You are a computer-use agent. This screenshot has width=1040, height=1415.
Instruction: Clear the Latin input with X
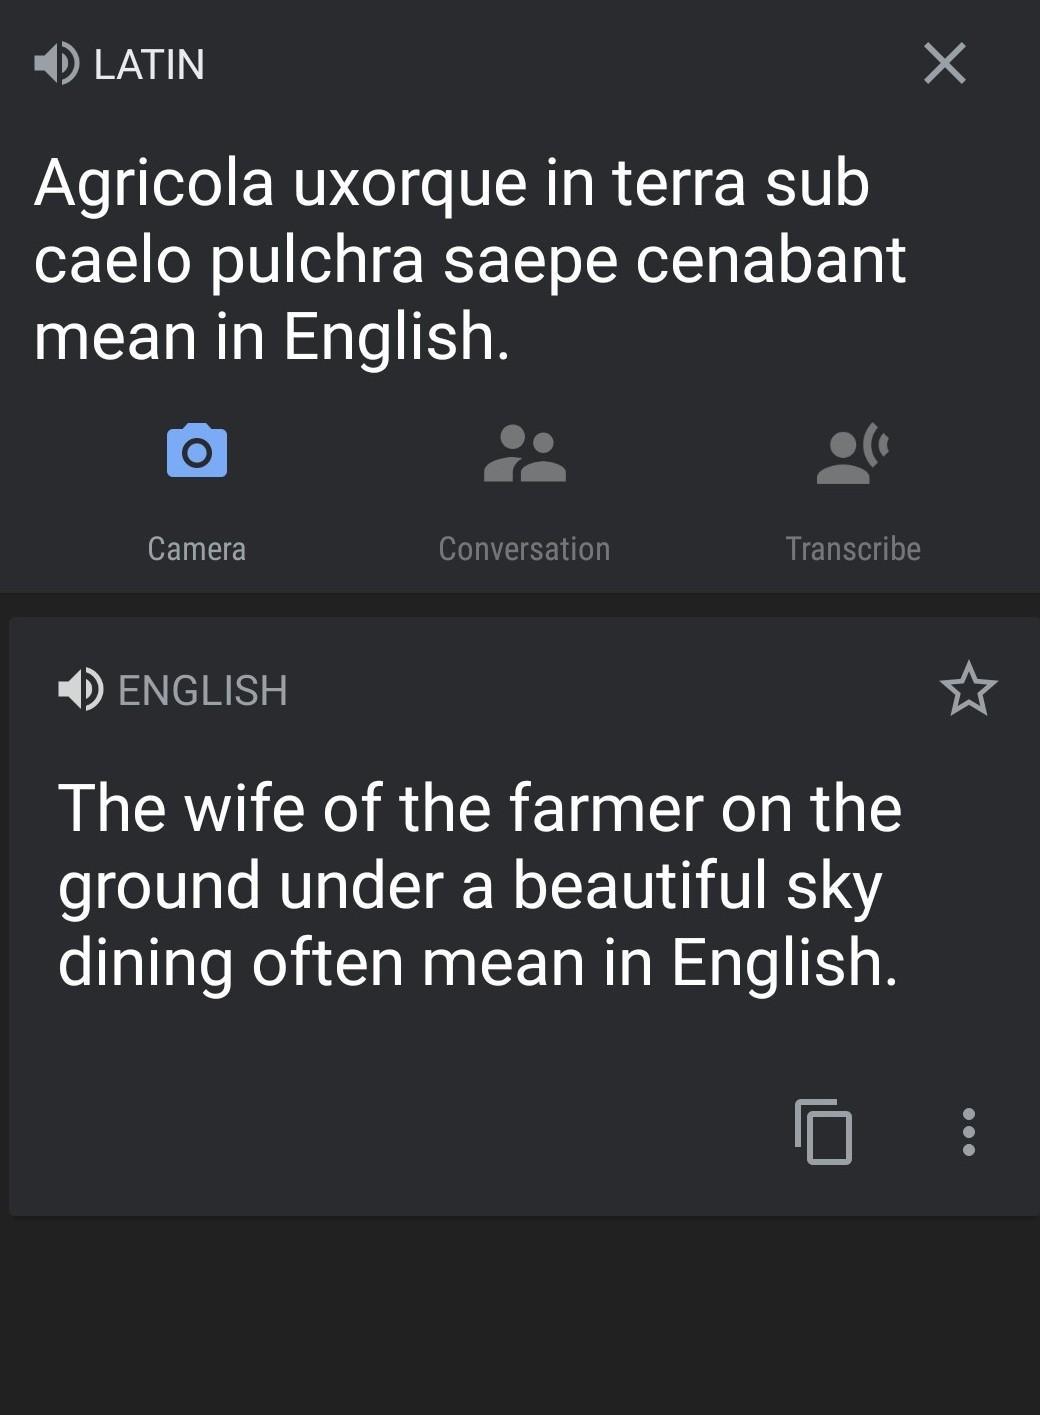coord(944,64)
